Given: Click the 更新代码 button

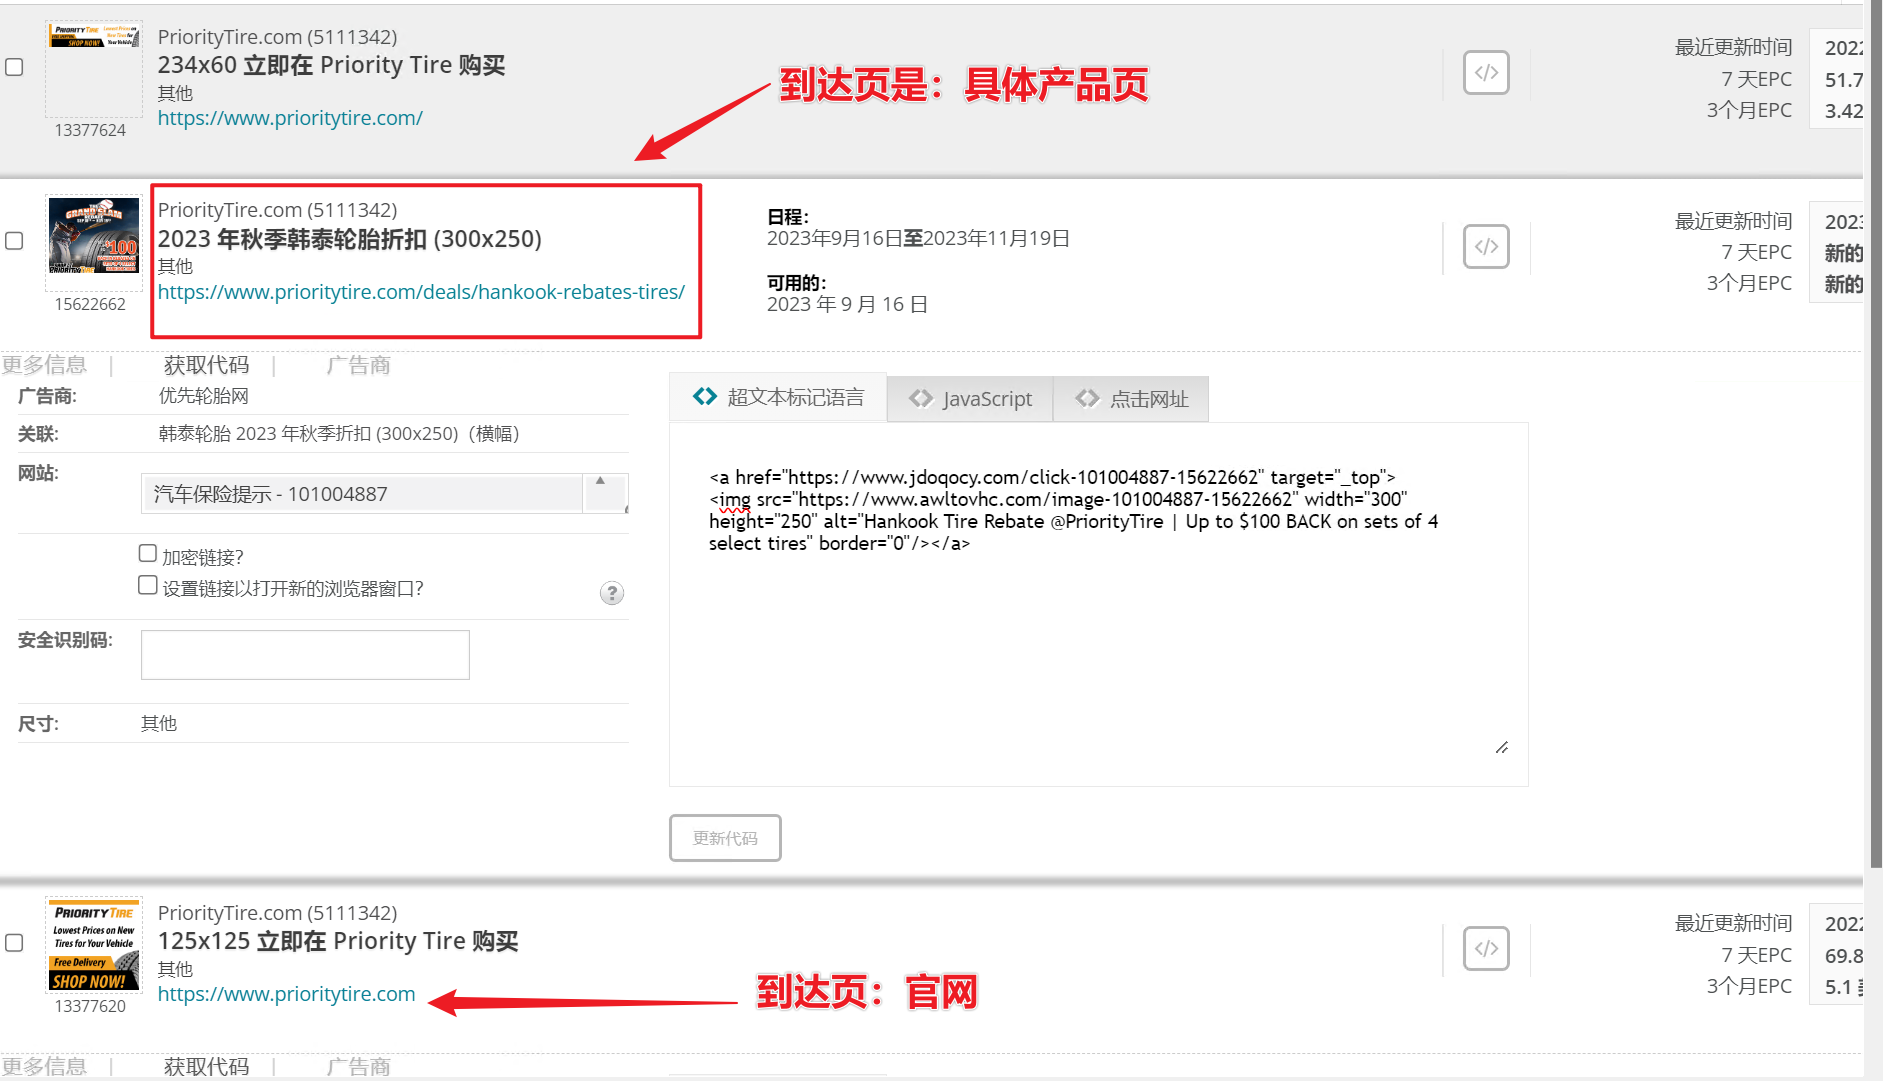Looking at the screenshot, I should 725,838.
